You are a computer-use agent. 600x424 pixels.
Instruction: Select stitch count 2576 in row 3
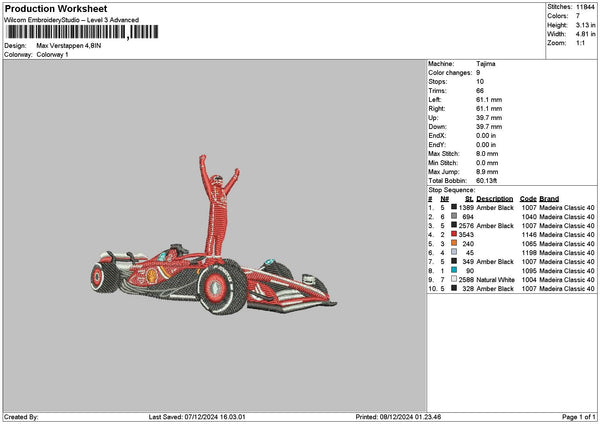[x=466, y=226]
